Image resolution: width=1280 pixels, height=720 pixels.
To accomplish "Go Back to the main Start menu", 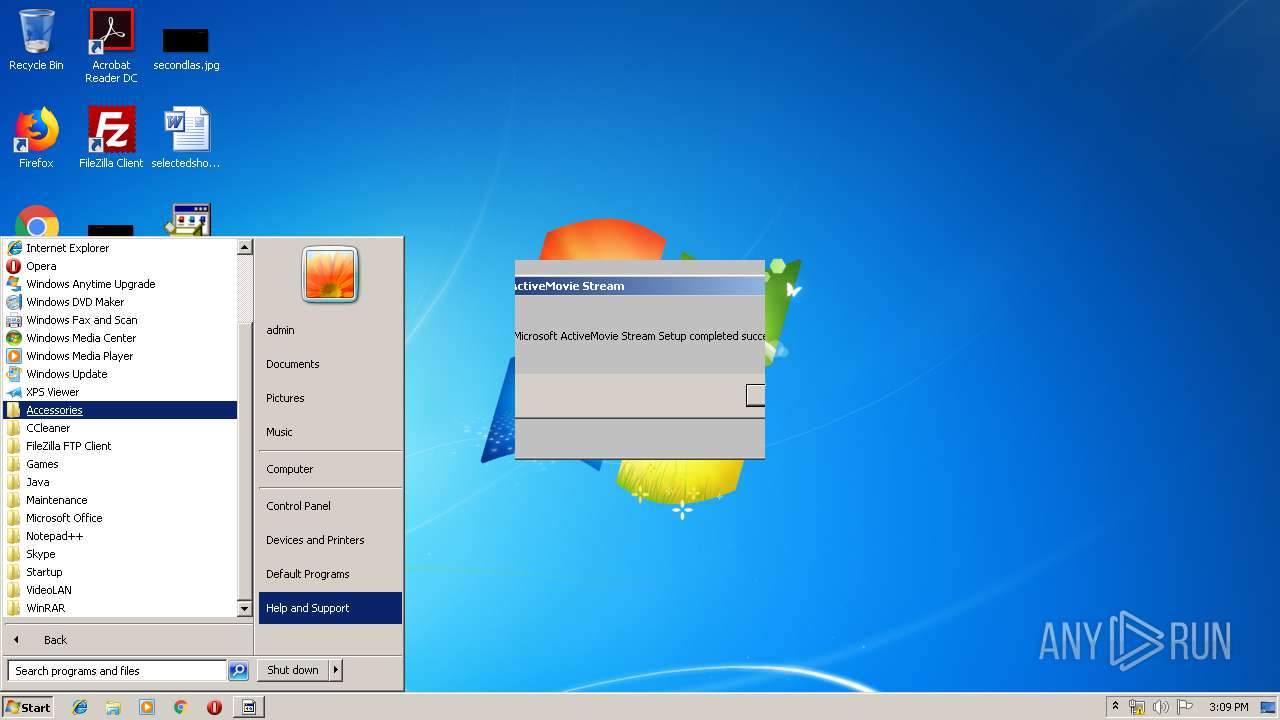I will 128,640.
